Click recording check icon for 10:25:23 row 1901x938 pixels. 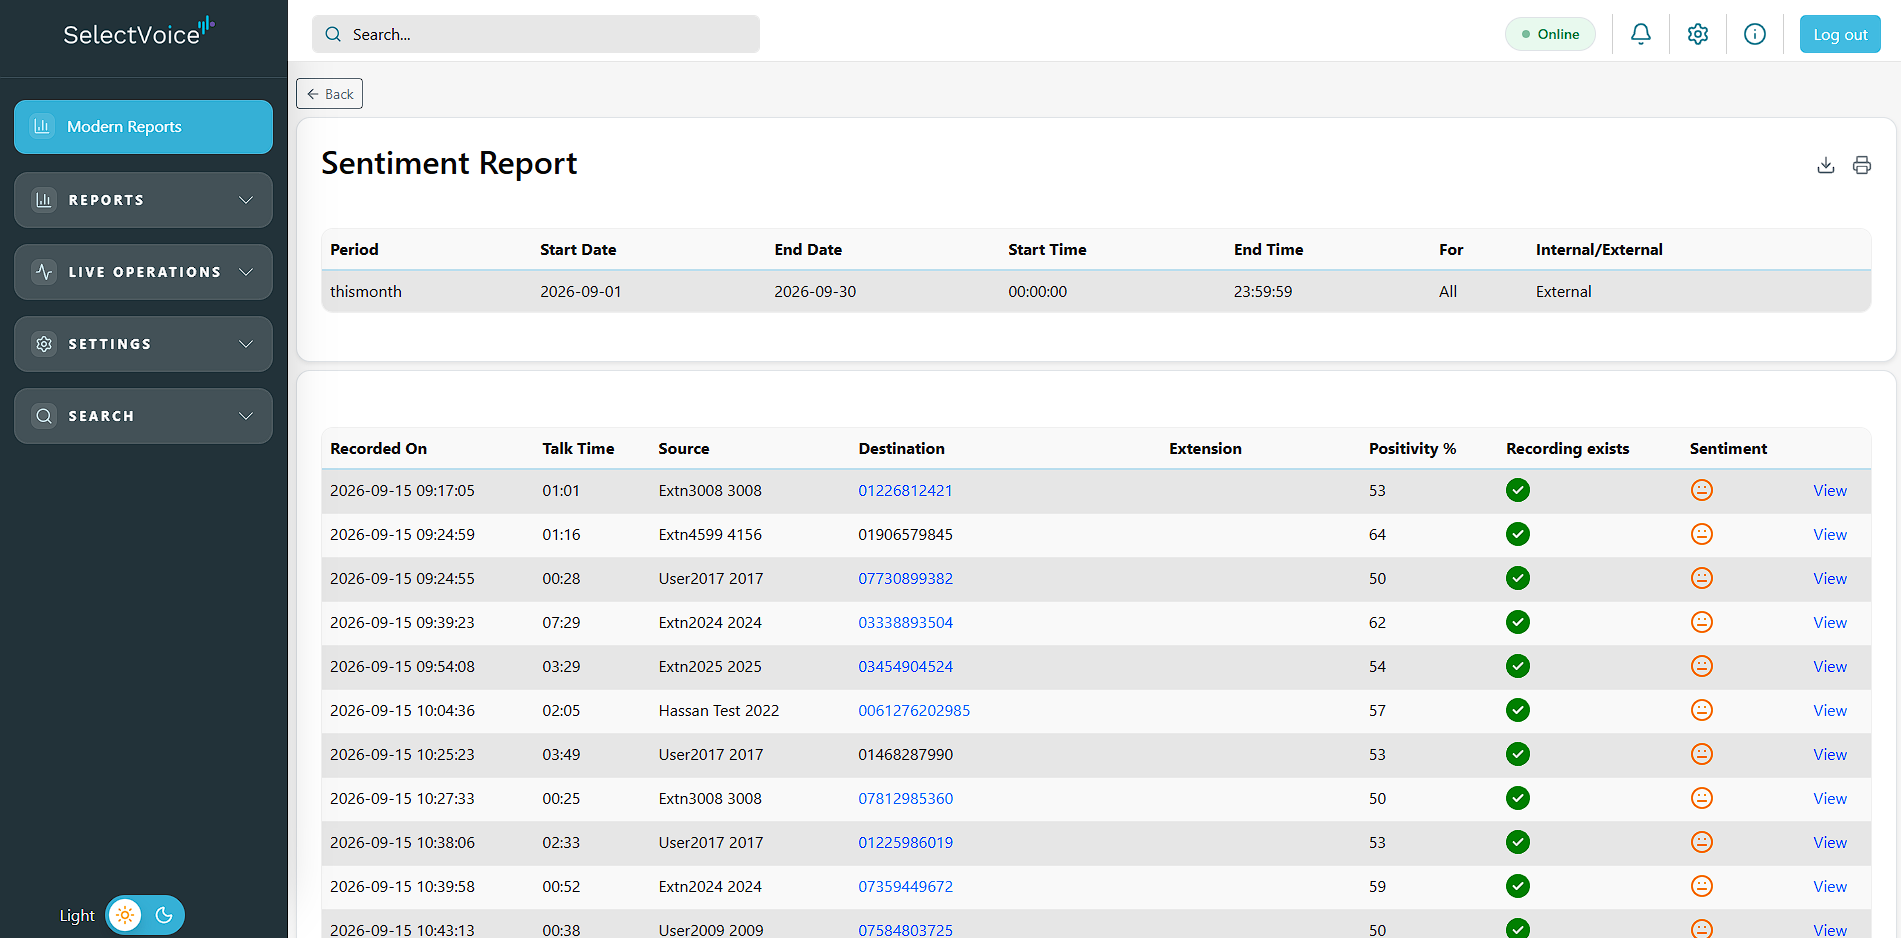pos(1518,754)
